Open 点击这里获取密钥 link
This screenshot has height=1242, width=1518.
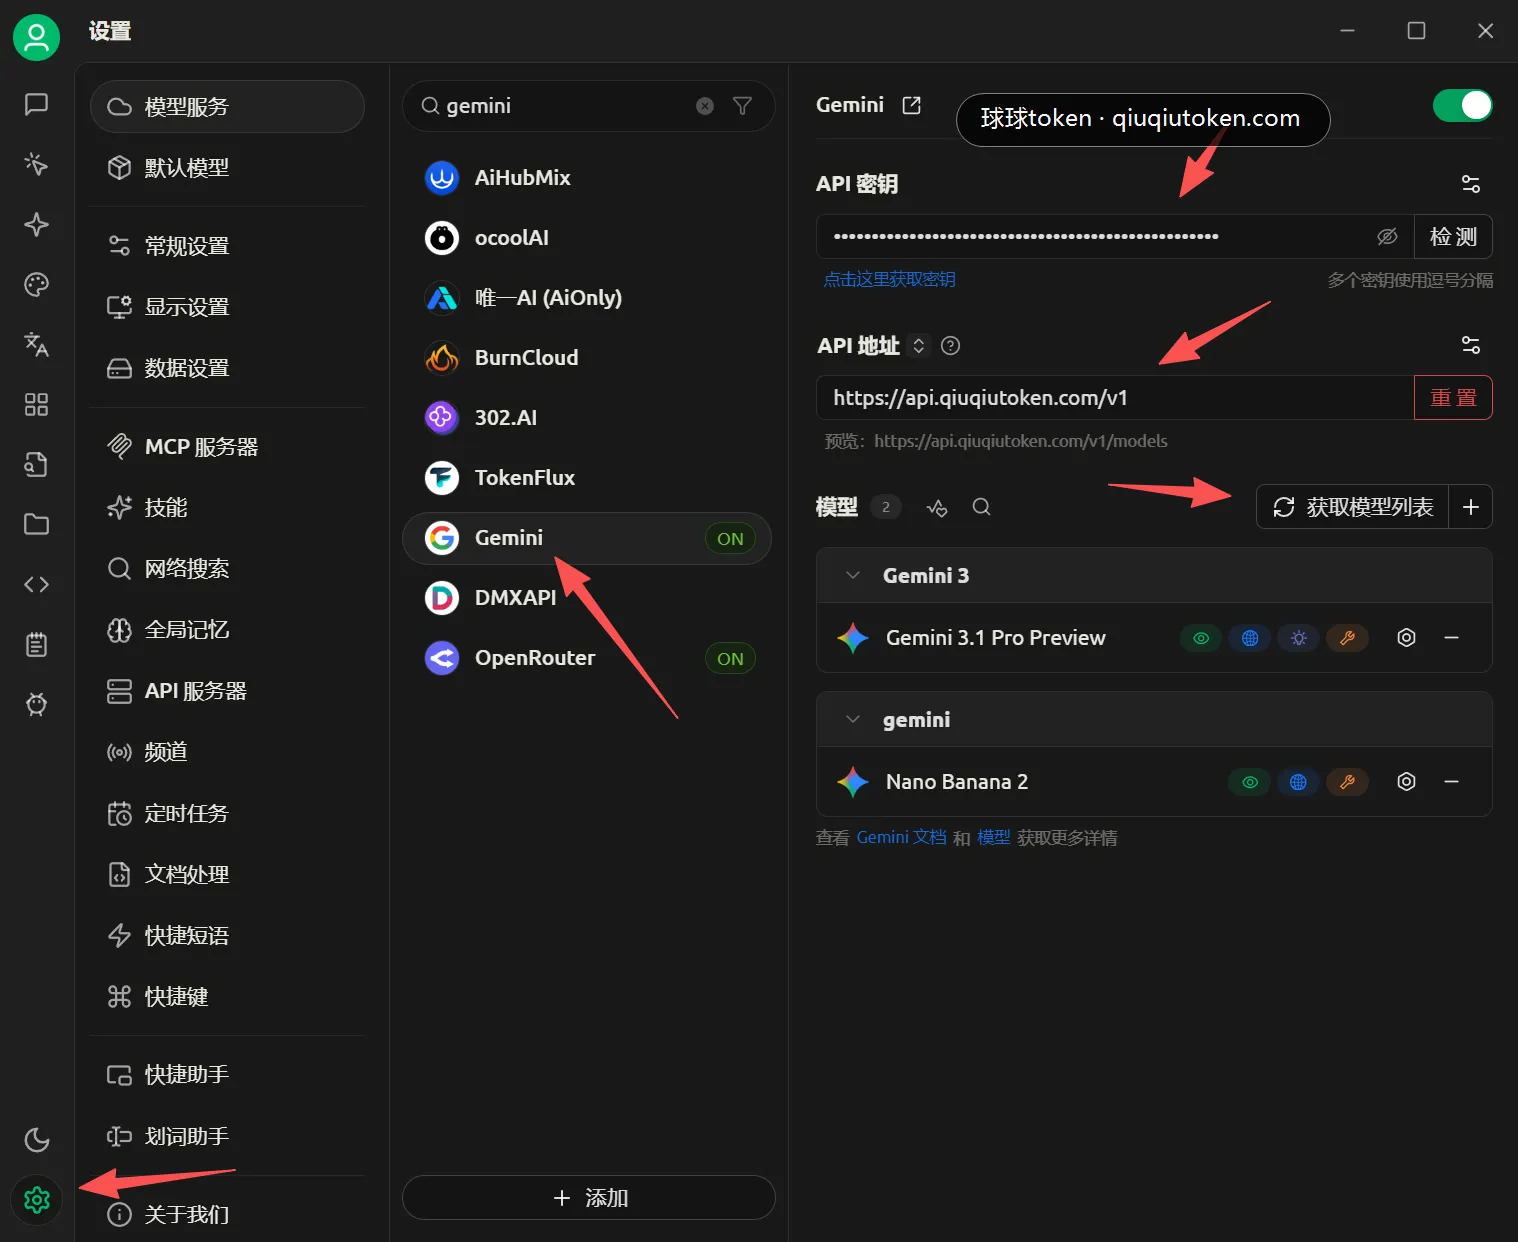click(x=889, y=279)
